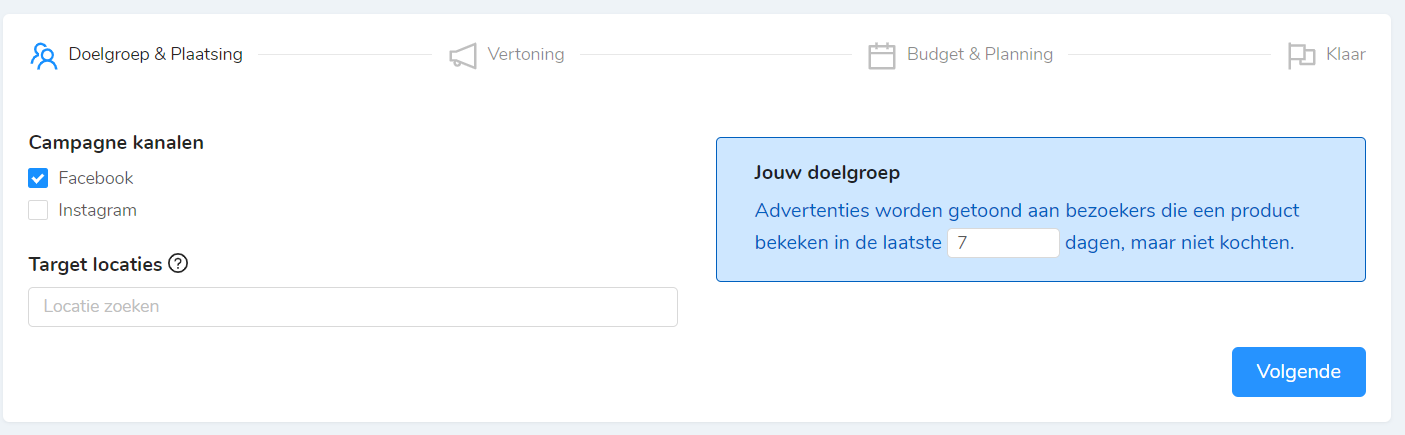1405x435 pixels.
Task: Enable the Instagram channel checkbox
Action: tap(38, 210)
